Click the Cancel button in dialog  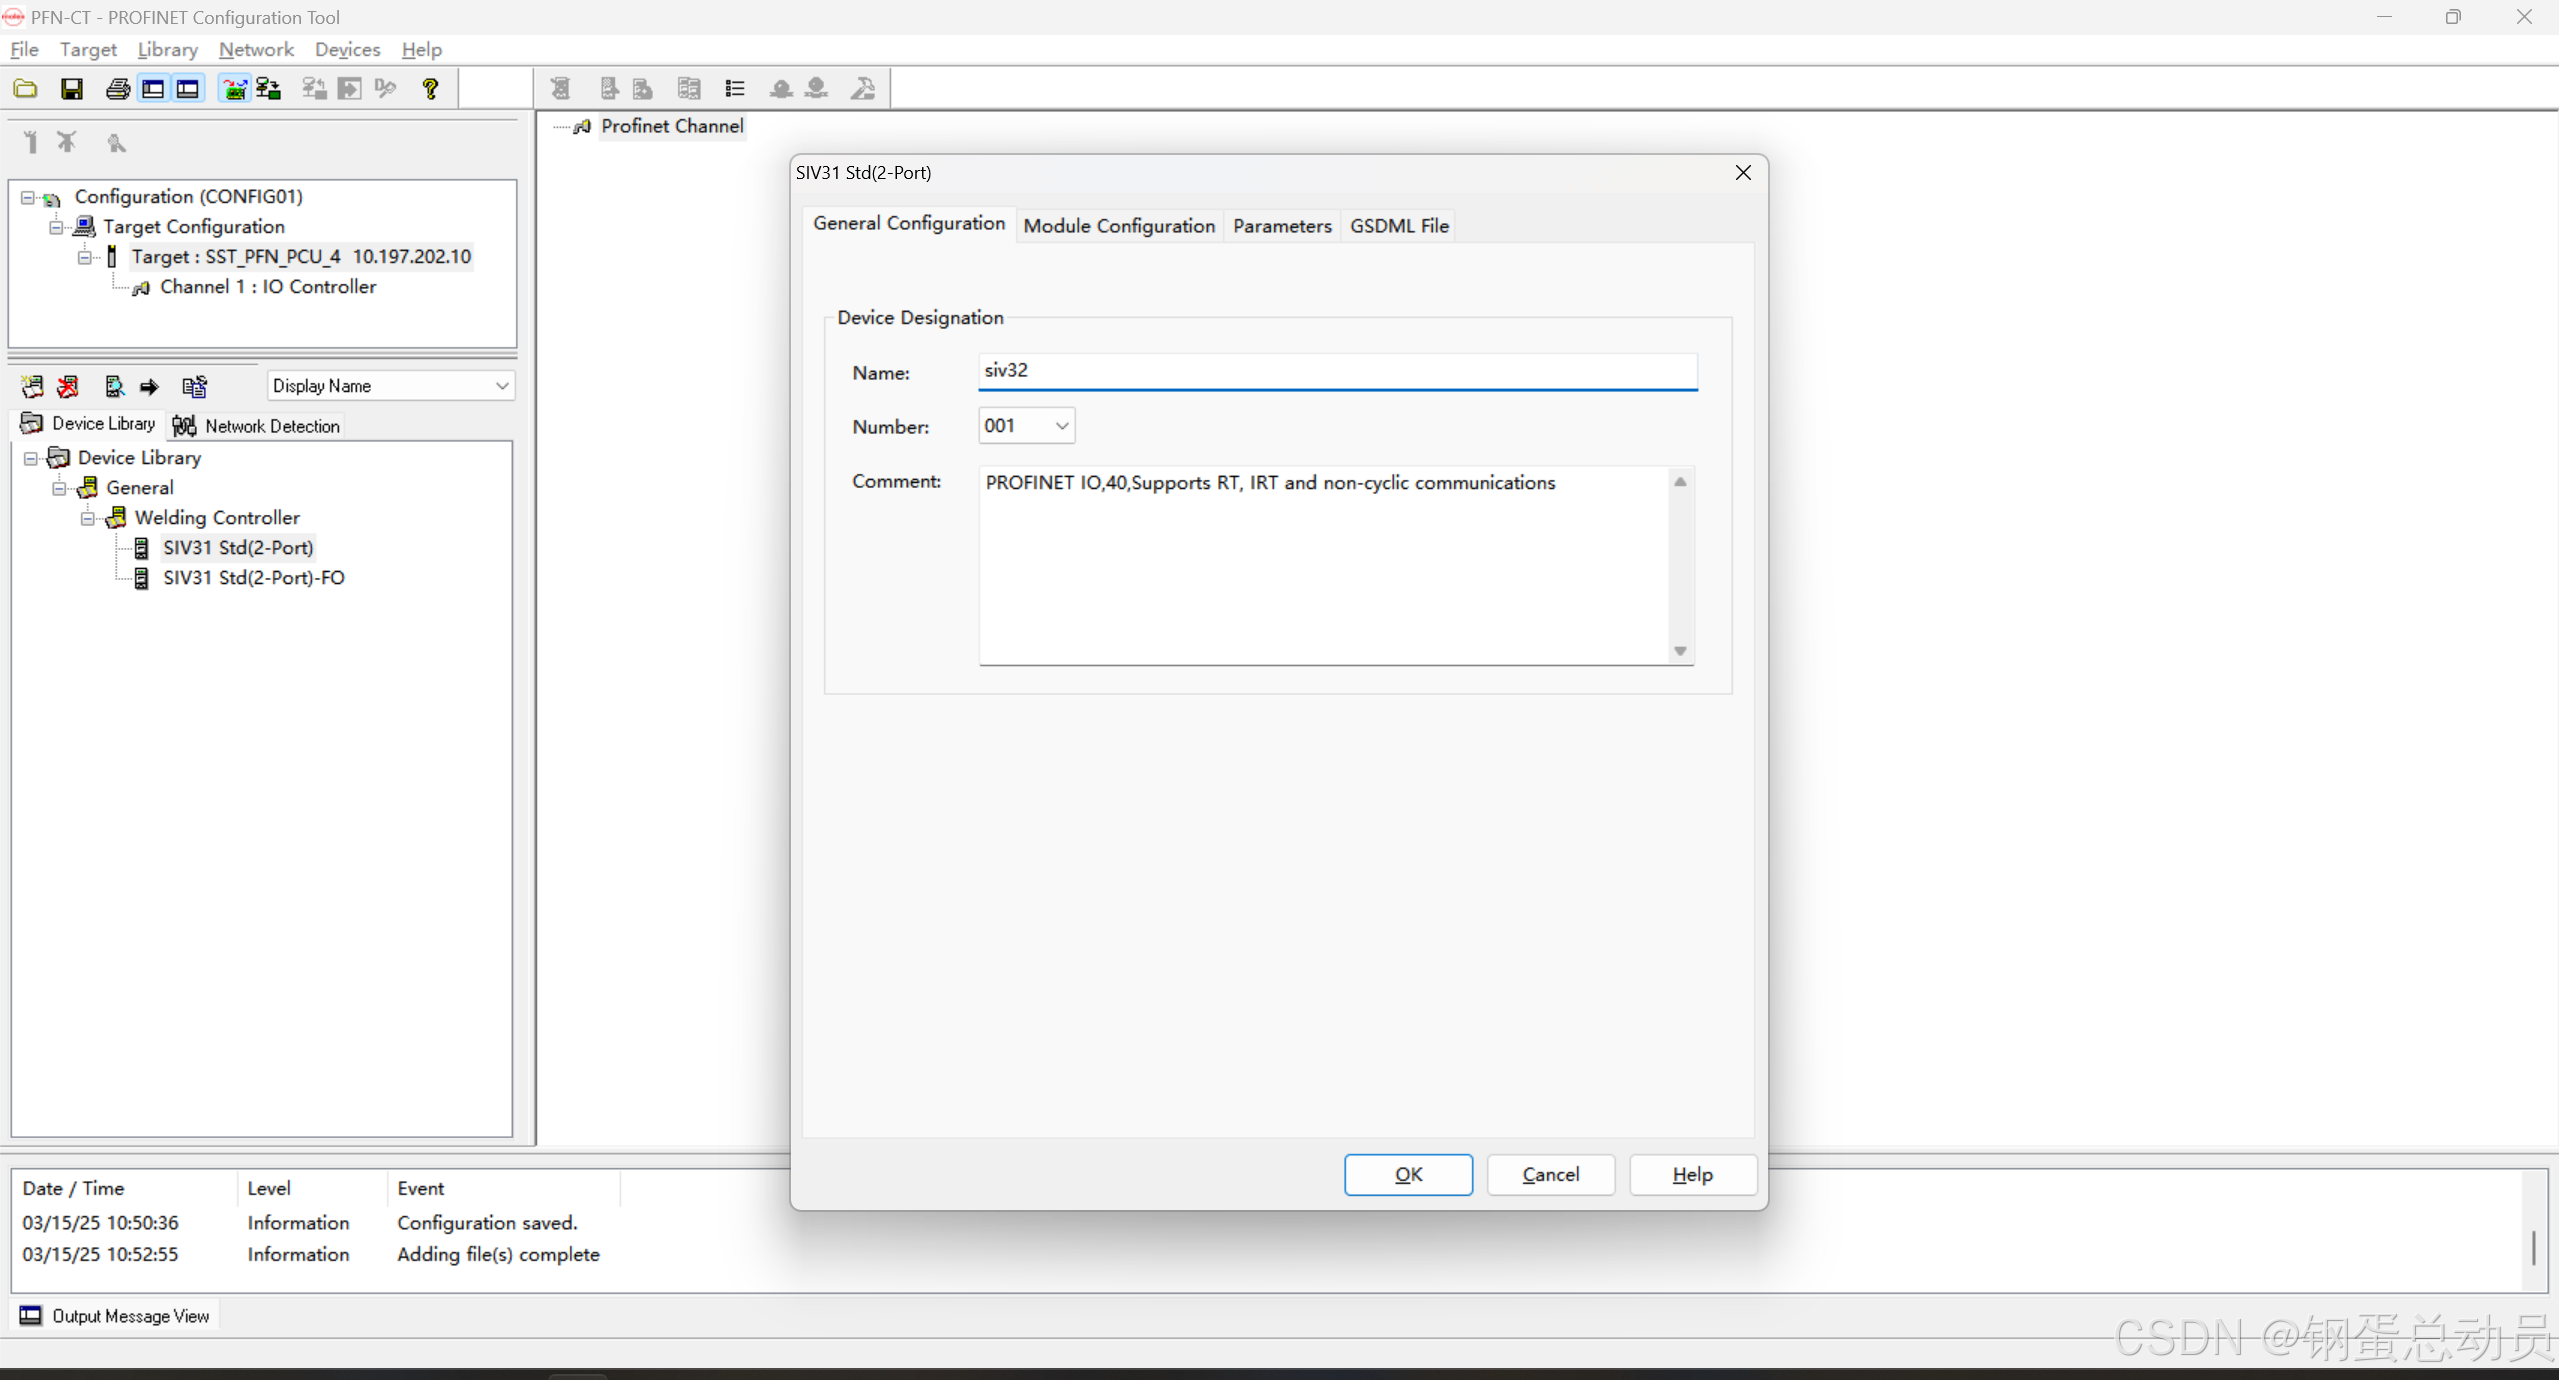tap(1550, 1174)
